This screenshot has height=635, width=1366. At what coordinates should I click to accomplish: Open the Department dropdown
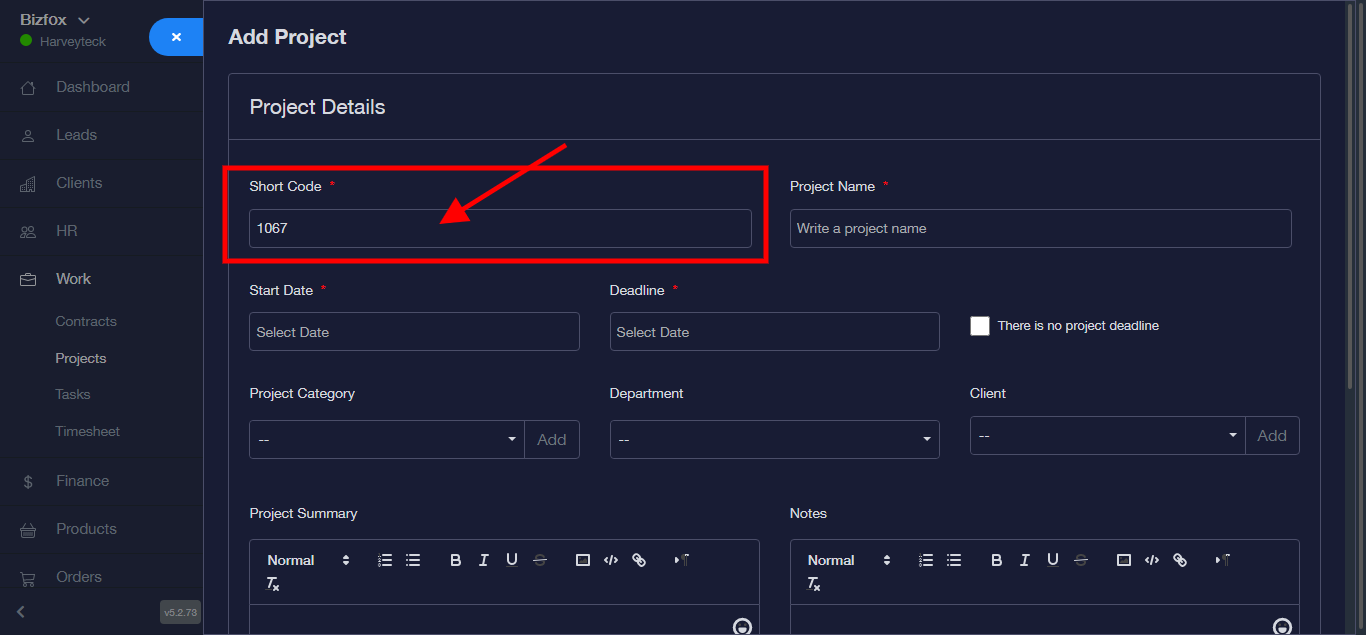click(x=774, y=439)
